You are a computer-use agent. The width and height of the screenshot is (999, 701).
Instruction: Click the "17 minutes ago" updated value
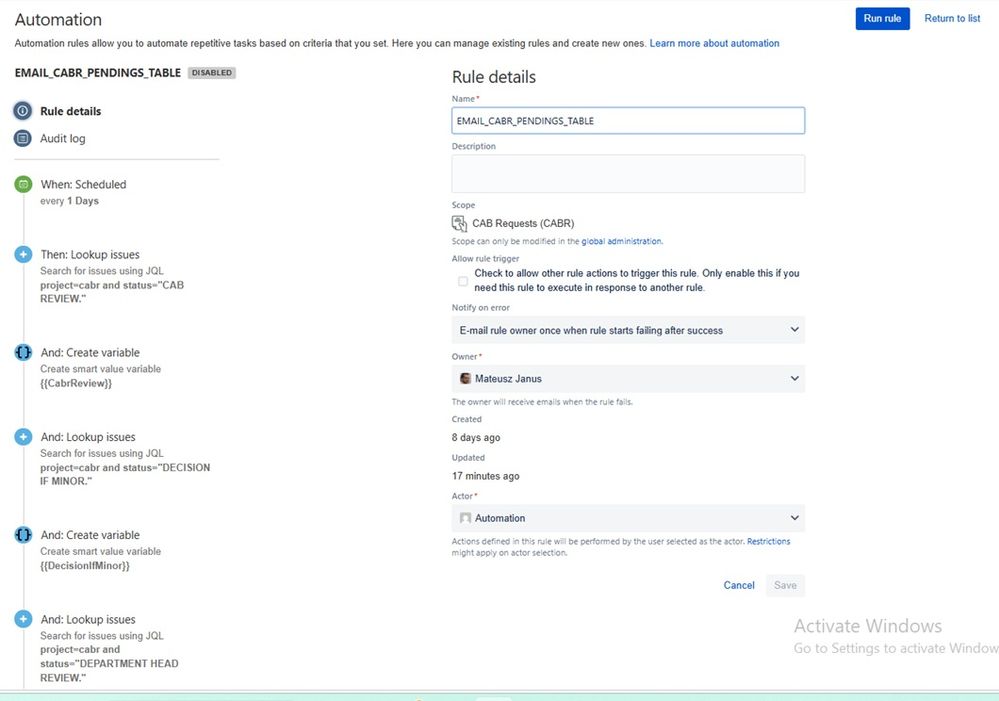pos(485,476)
